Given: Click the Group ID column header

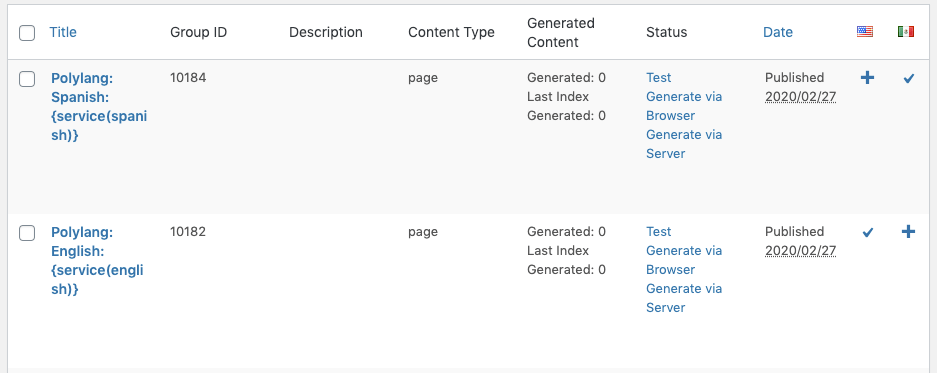Looking at the screenshot, I should [198, 32].
